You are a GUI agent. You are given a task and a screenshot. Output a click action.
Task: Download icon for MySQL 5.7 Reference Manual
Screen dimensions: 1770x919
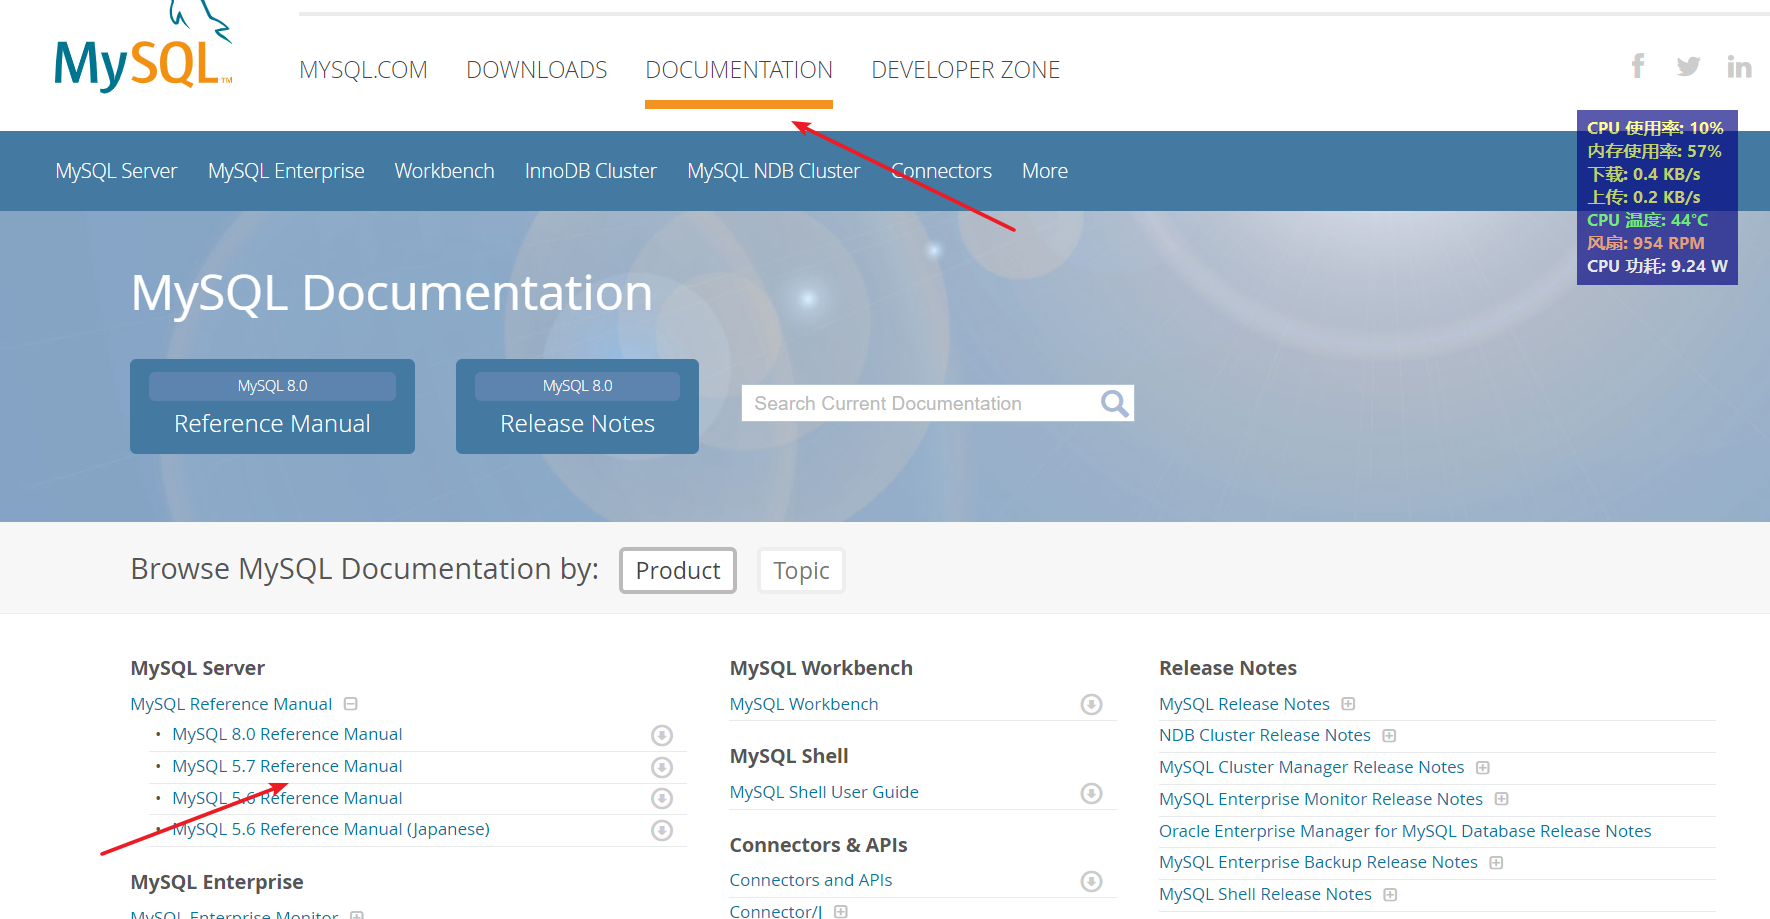tap(662, 767)
